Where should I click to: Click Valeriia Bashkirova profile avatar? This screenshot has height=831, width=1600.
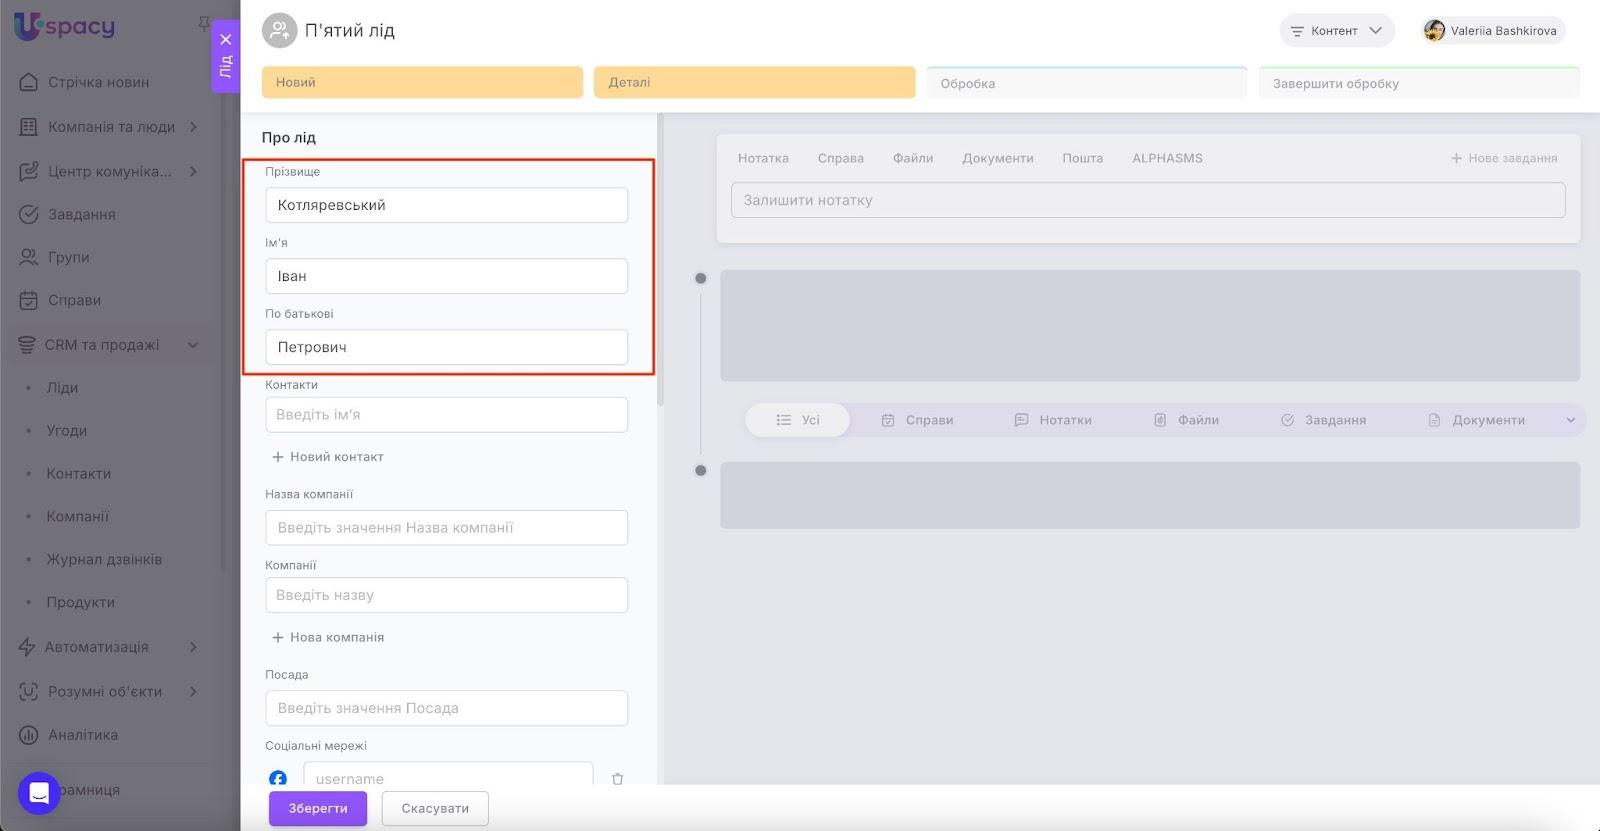pos(1434,31)
